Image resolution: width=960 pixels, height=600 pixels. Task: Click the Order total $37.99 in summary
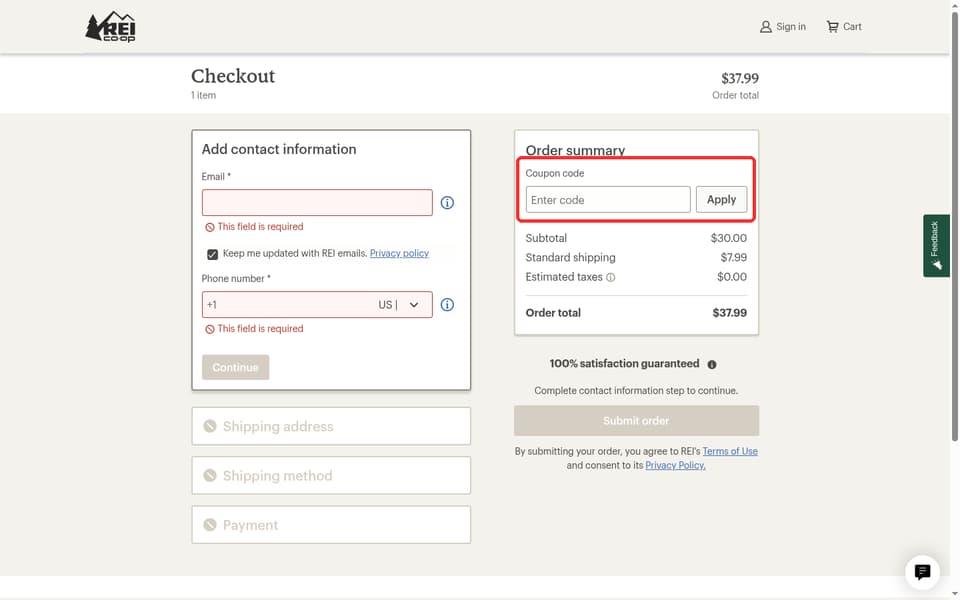click(x=730, y=313)
